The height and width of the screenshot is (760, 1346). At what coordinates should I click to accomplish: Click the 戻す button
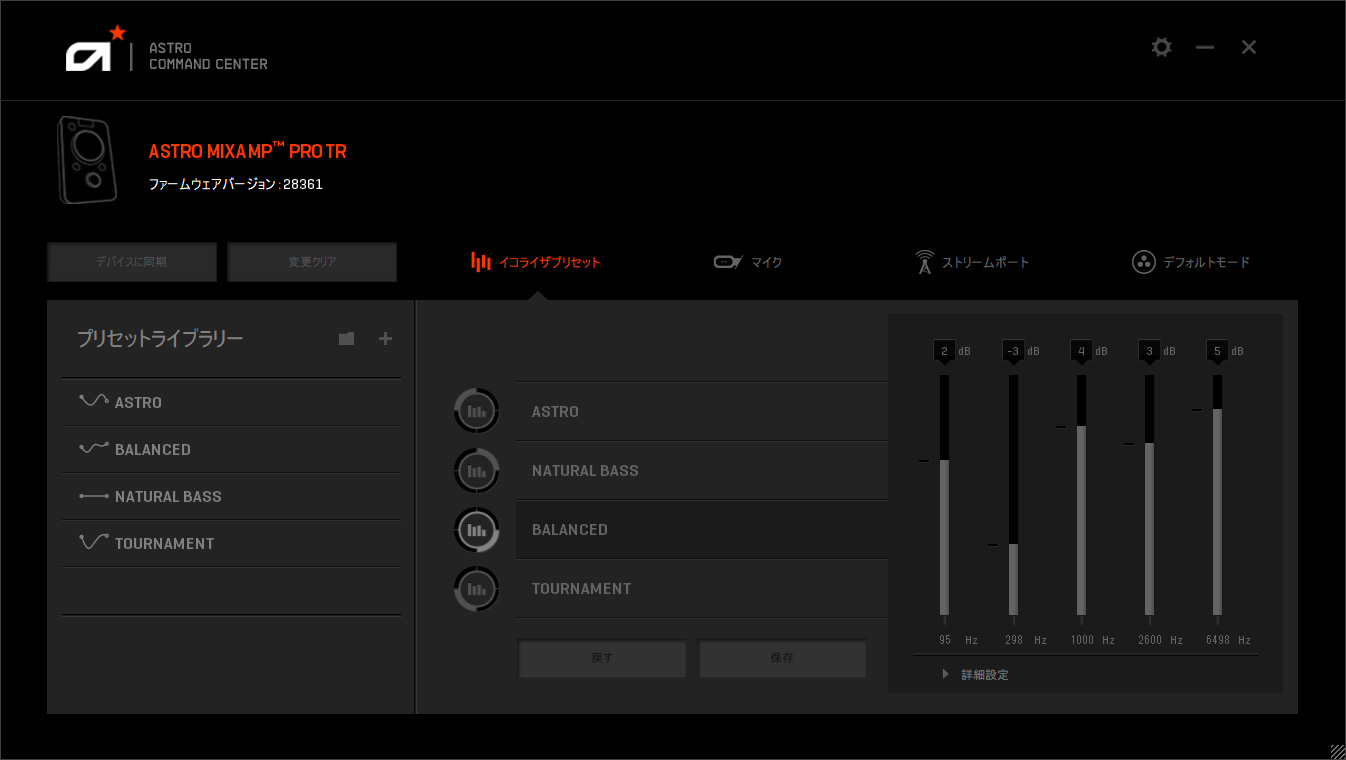[602, 658]
